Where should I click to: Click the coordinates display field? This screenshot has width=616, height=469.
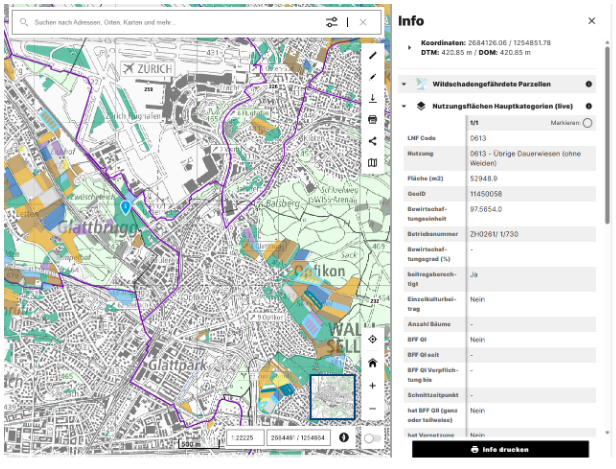[x=298, y=438]
